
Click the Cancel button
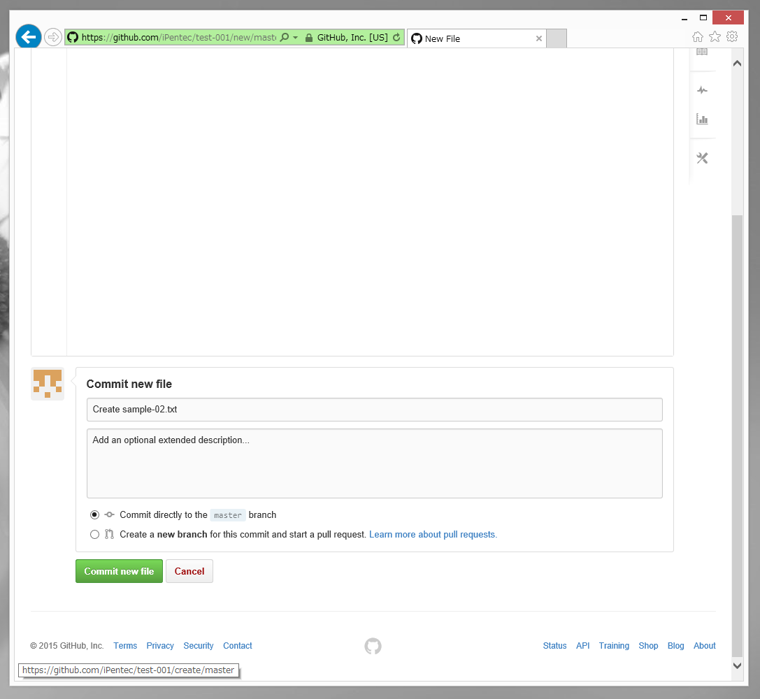coord(190,571)
